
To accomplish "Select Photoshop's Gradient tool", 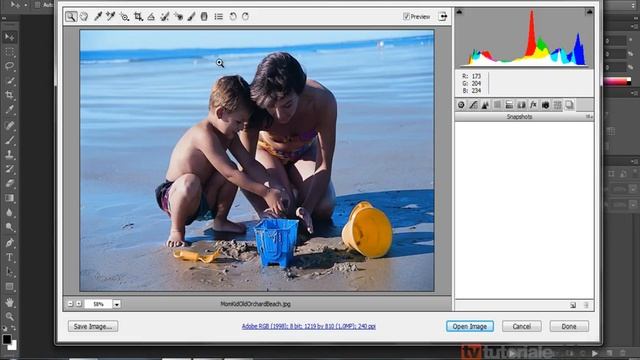I will click(x=10, y=198).
